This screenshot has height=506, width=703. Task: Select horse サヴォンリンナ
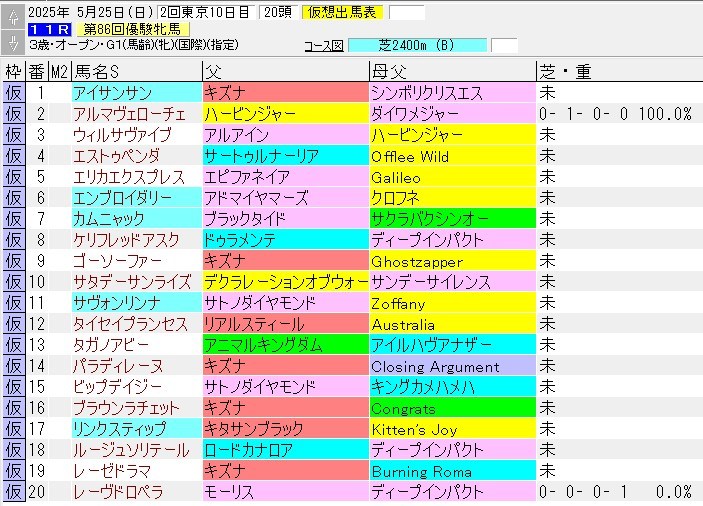tap(137, 303)
